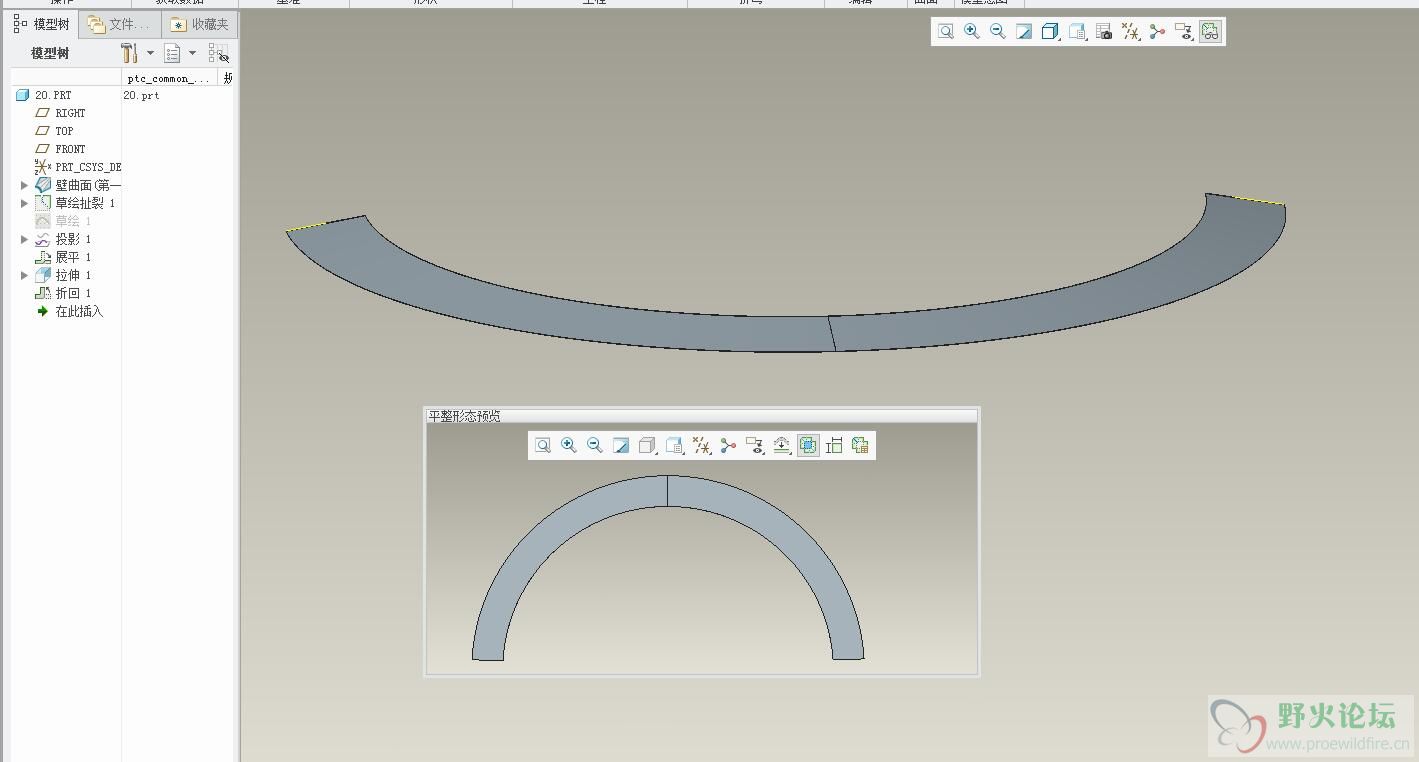Screen dimensions: 1419x762
Task: Open datum display filters in main toolbar
Action: (x=1130, y=32)
